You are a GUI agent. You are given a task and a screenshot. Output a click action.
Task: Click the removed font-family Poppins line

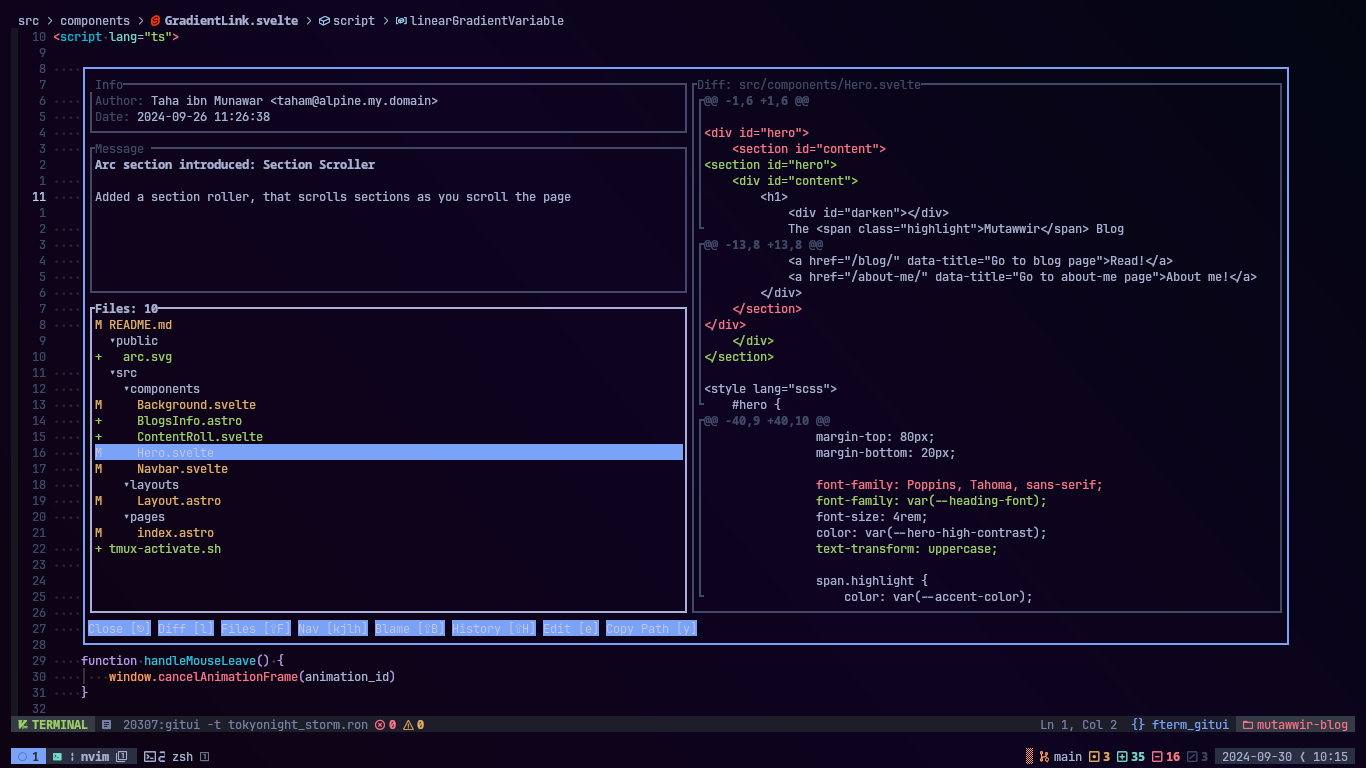click(959, 485)
